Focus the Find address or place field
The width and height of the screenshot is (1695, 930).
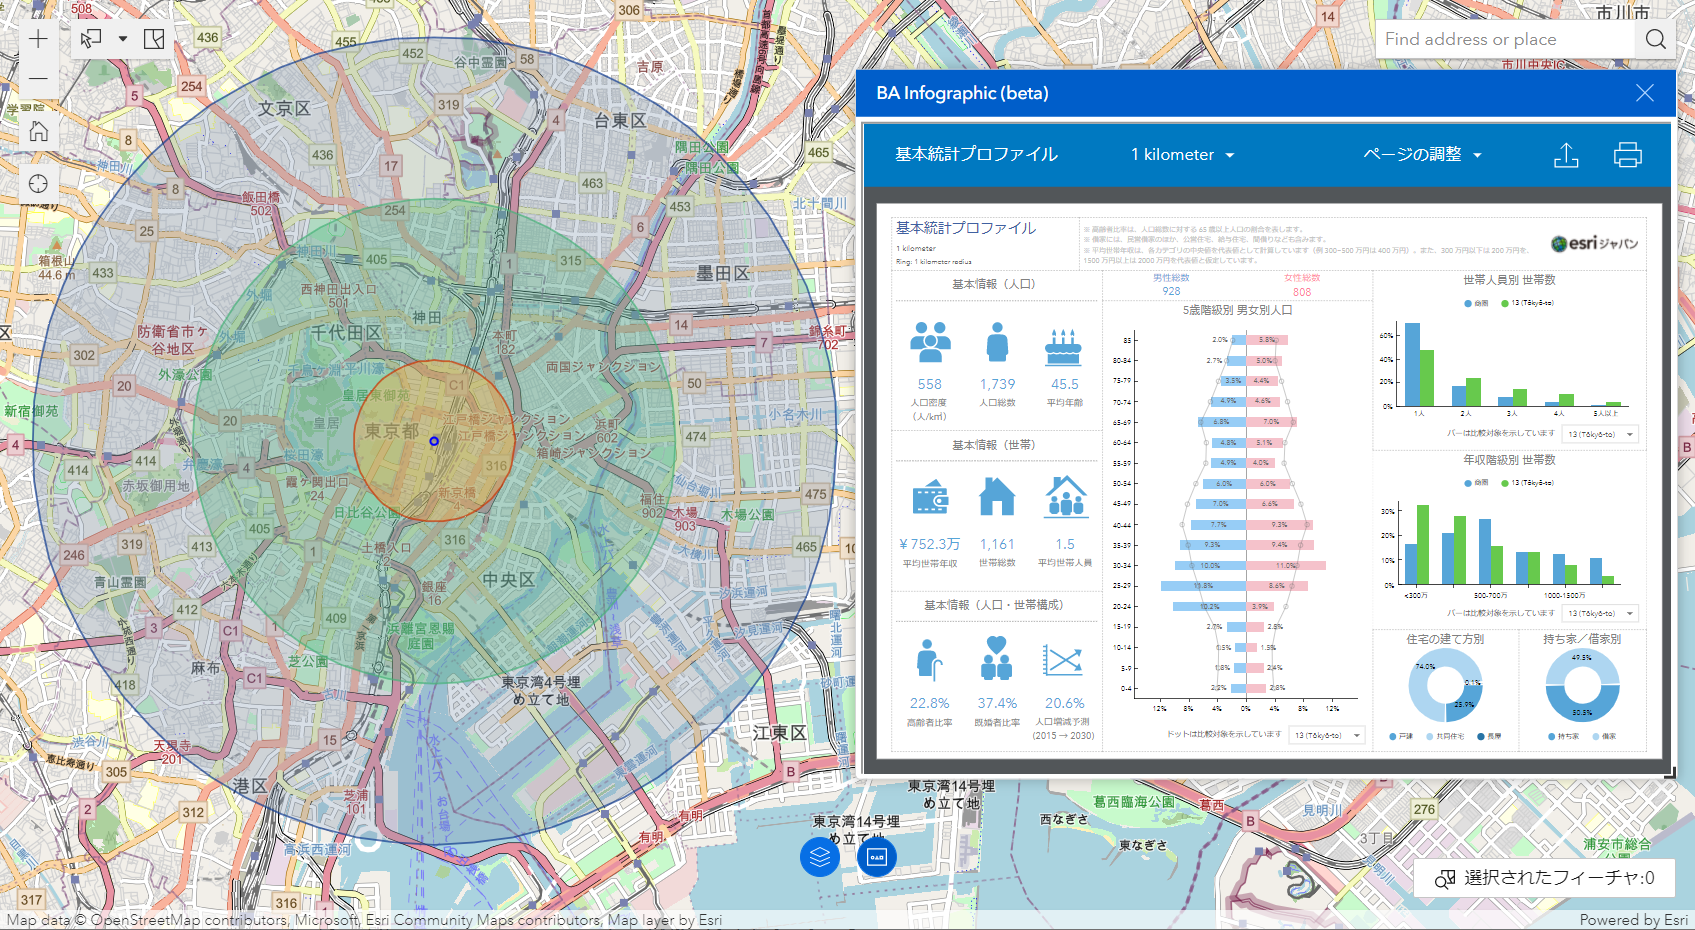pyautogui.click(x=1506, y=39)
